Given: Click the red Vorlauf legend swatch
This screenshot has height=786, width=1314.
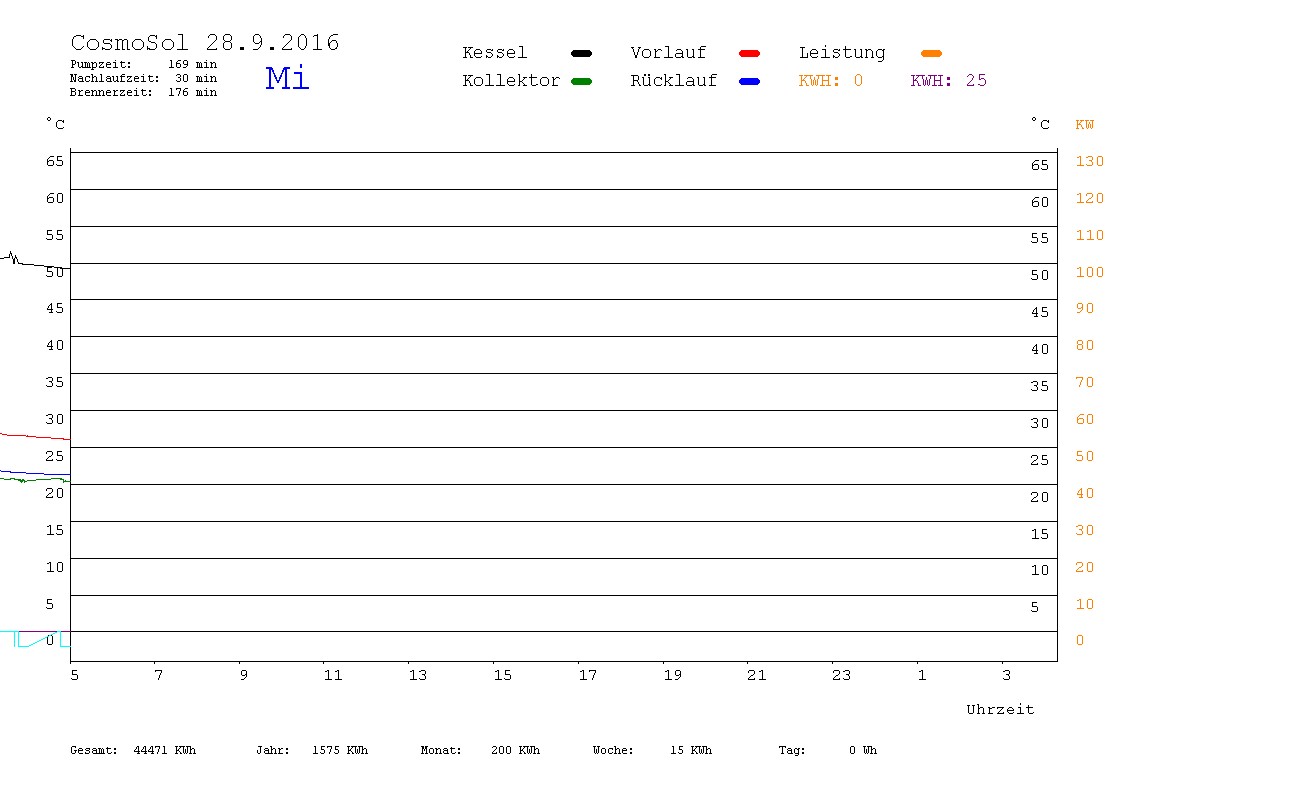Looking at the screenshot, I should pos(750,53).
